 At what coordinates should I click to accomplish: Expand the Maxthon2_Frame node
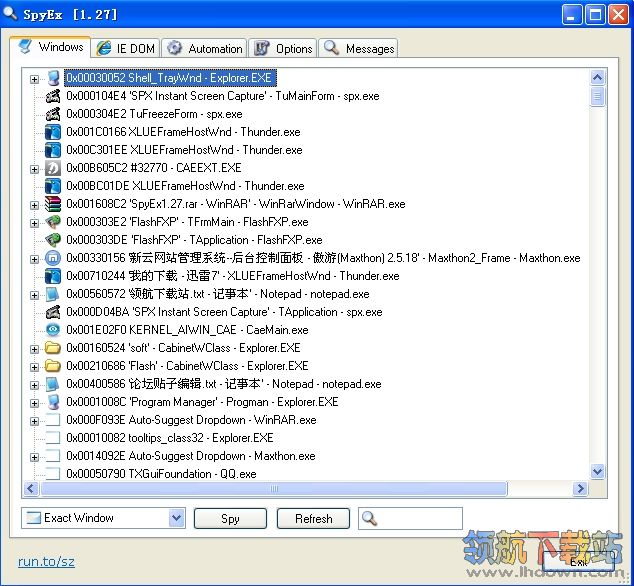click(x=34, y=259)
